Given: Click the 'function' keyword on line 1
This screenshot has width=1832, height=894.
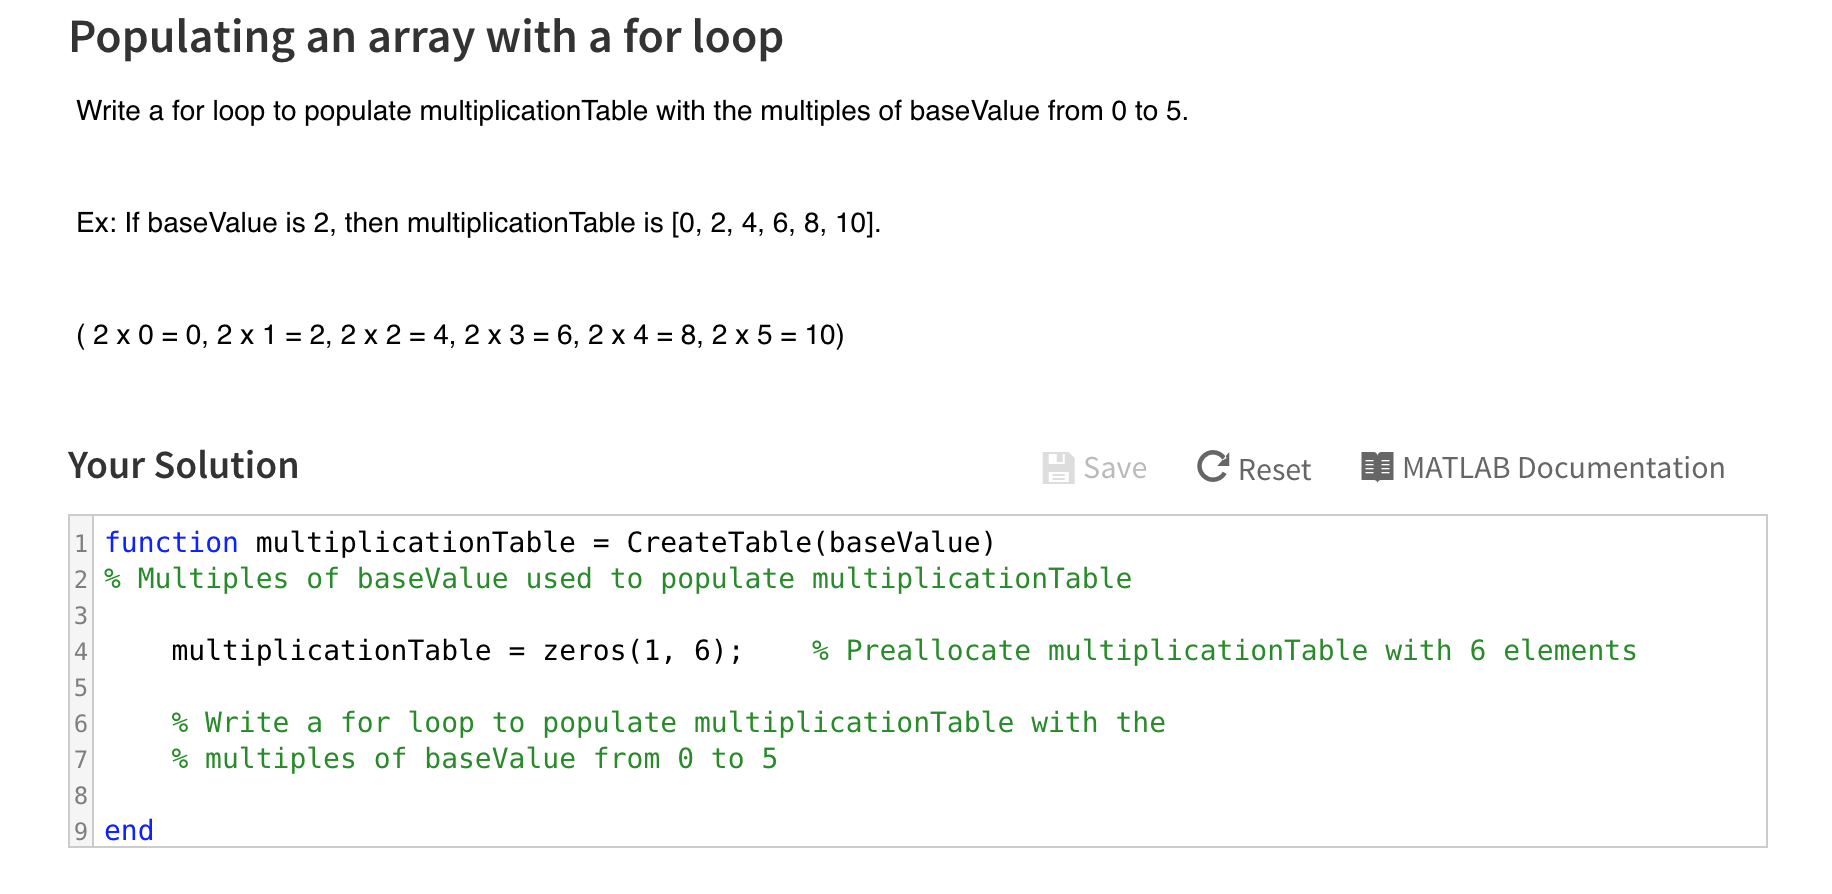Looking at the screenshot, I should coord(171,542).
